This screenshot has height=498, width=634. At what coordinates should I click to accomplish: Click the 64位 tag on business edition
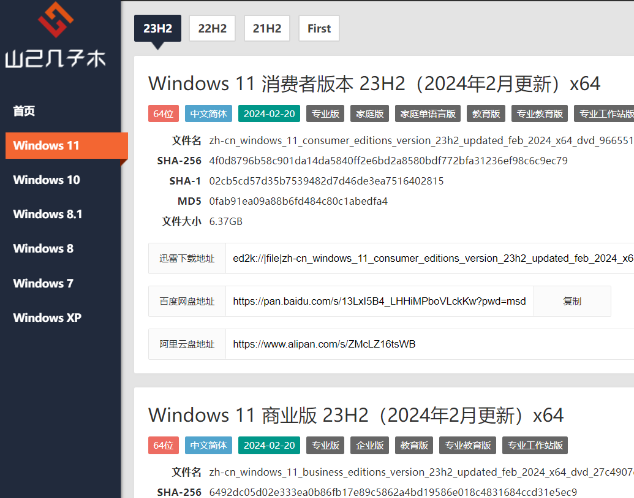pos(163,445)
